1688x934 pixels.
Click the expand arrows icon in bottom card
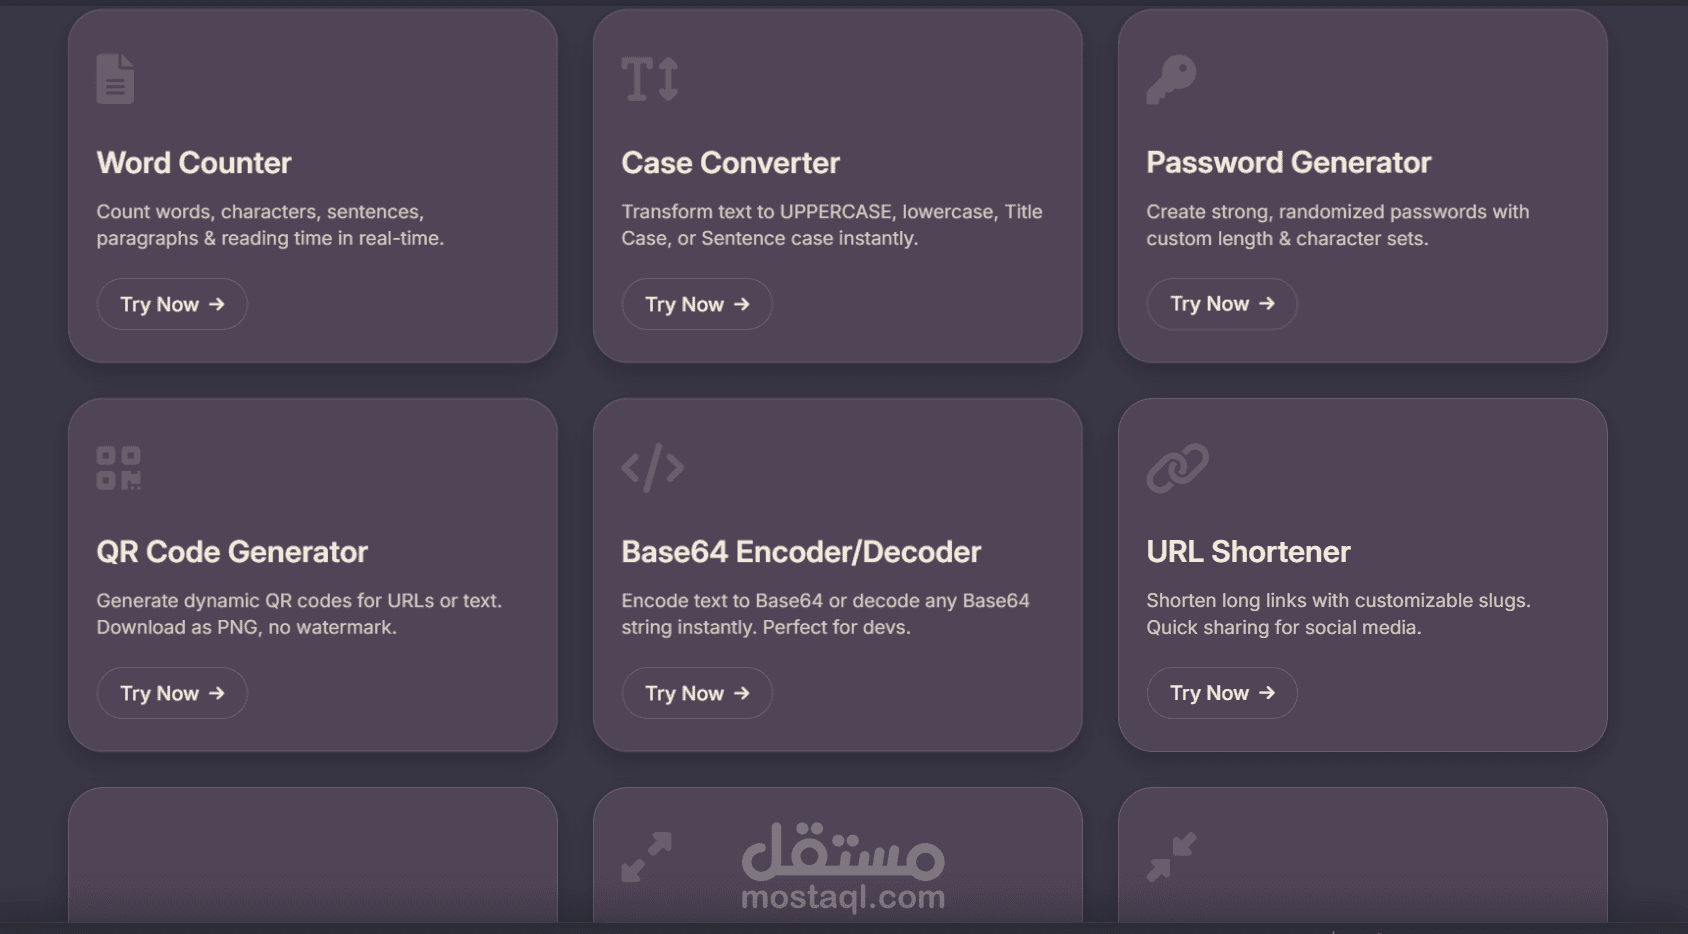(646, 857)
